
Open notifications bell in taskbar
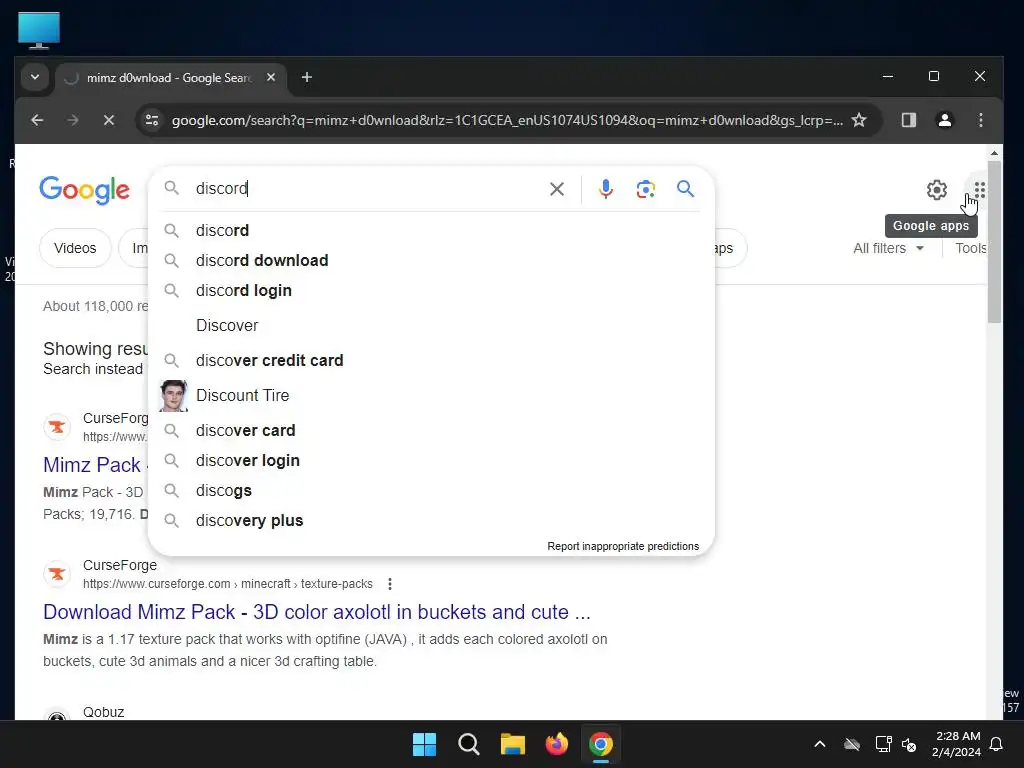click(x=996, y=744)
